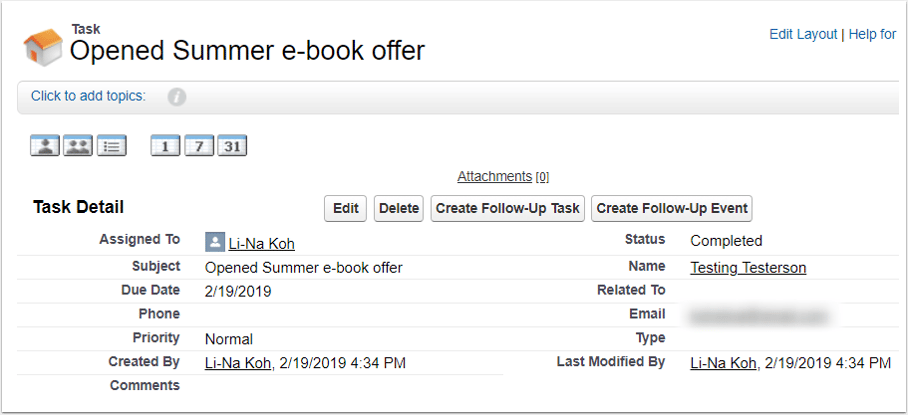The width and height of the screenshot is (908, 415).
Task: Click Li-Na Koh's profile avatar icon
Action: pyautogui.click(x=215, y=243)
